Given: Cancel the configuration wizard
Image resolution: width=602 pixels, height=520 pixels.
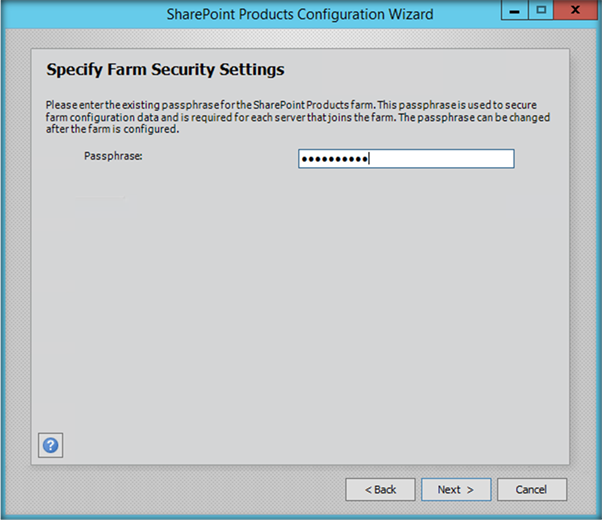Looking at the screenshot, I should tap(532, 490).
